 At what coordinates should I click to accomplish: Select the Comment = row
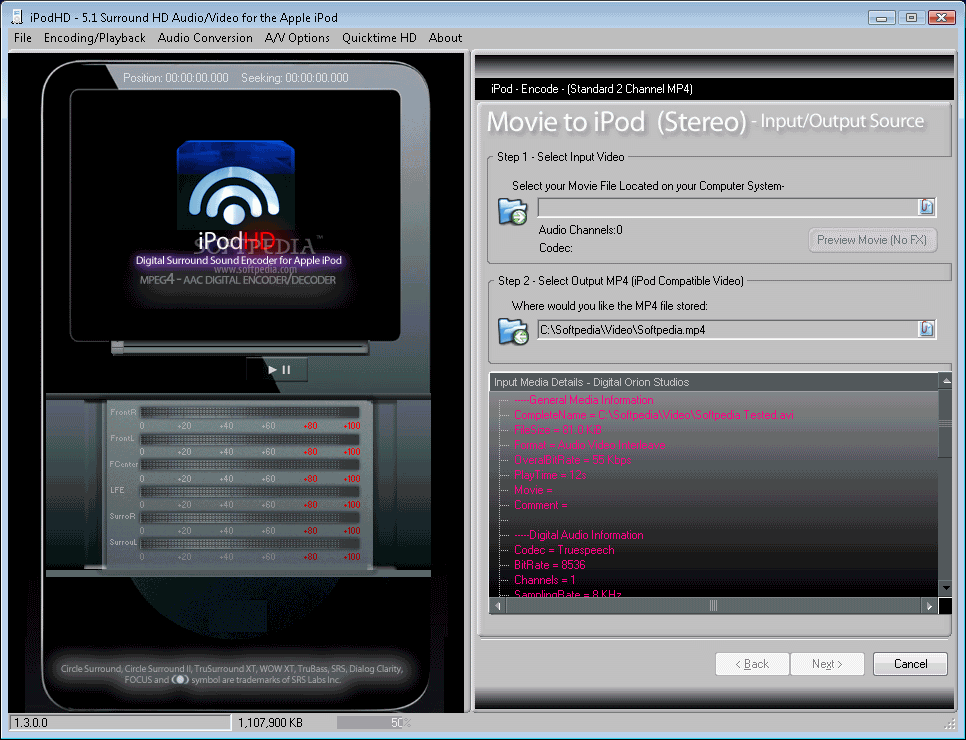coord(540,505)
